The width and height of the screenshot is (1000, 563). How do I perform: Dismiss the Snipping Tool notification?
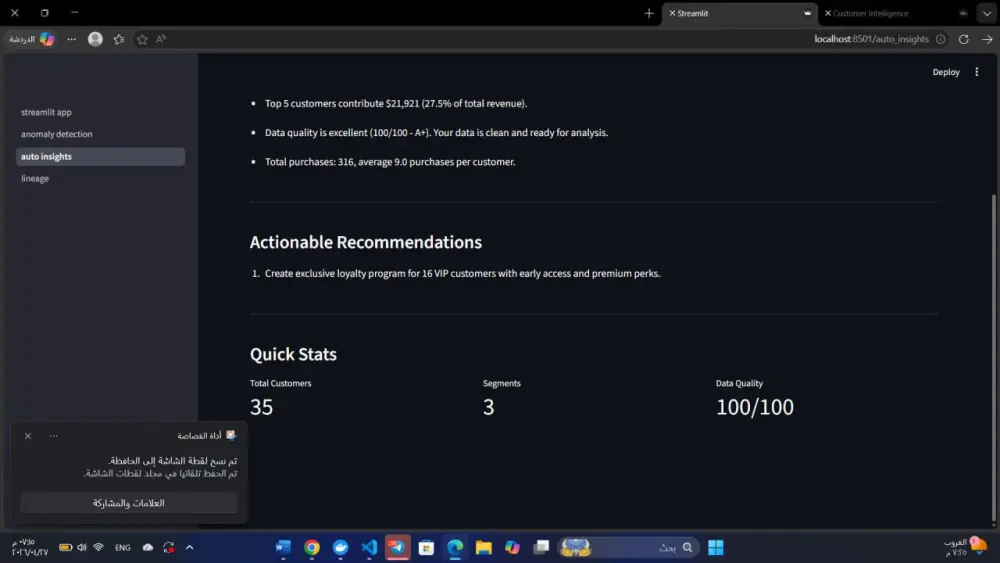tap(27, 436)
